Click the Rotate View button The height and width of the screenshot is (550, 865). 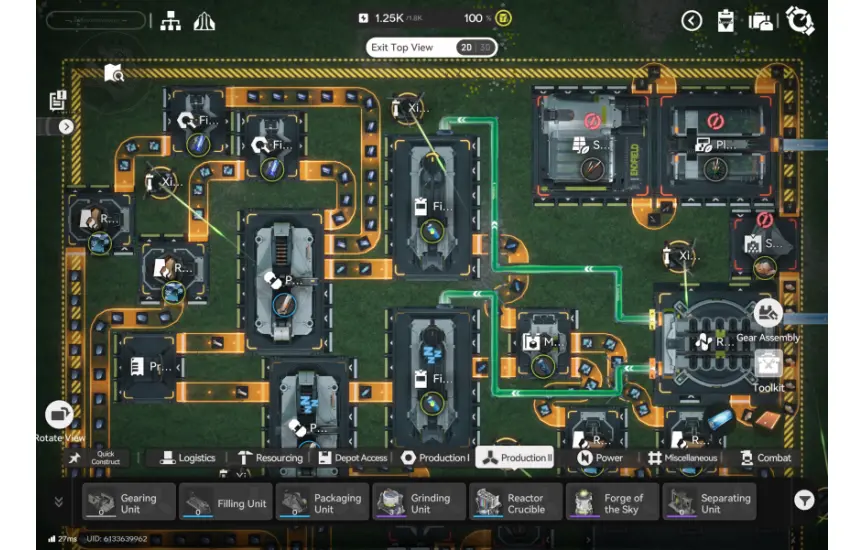pos(59,414)
